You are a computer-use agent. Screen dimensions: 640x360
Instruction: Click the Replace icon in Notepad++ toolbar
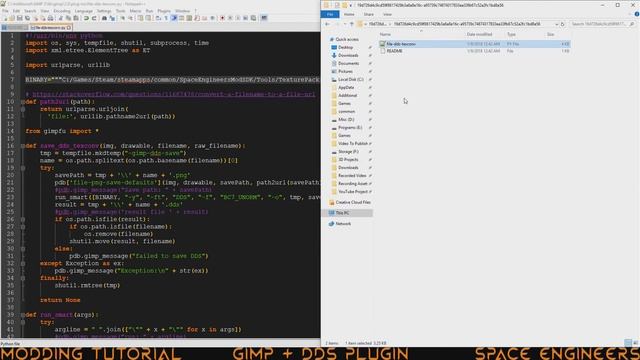pyautogui.click(x=112, y=18)
